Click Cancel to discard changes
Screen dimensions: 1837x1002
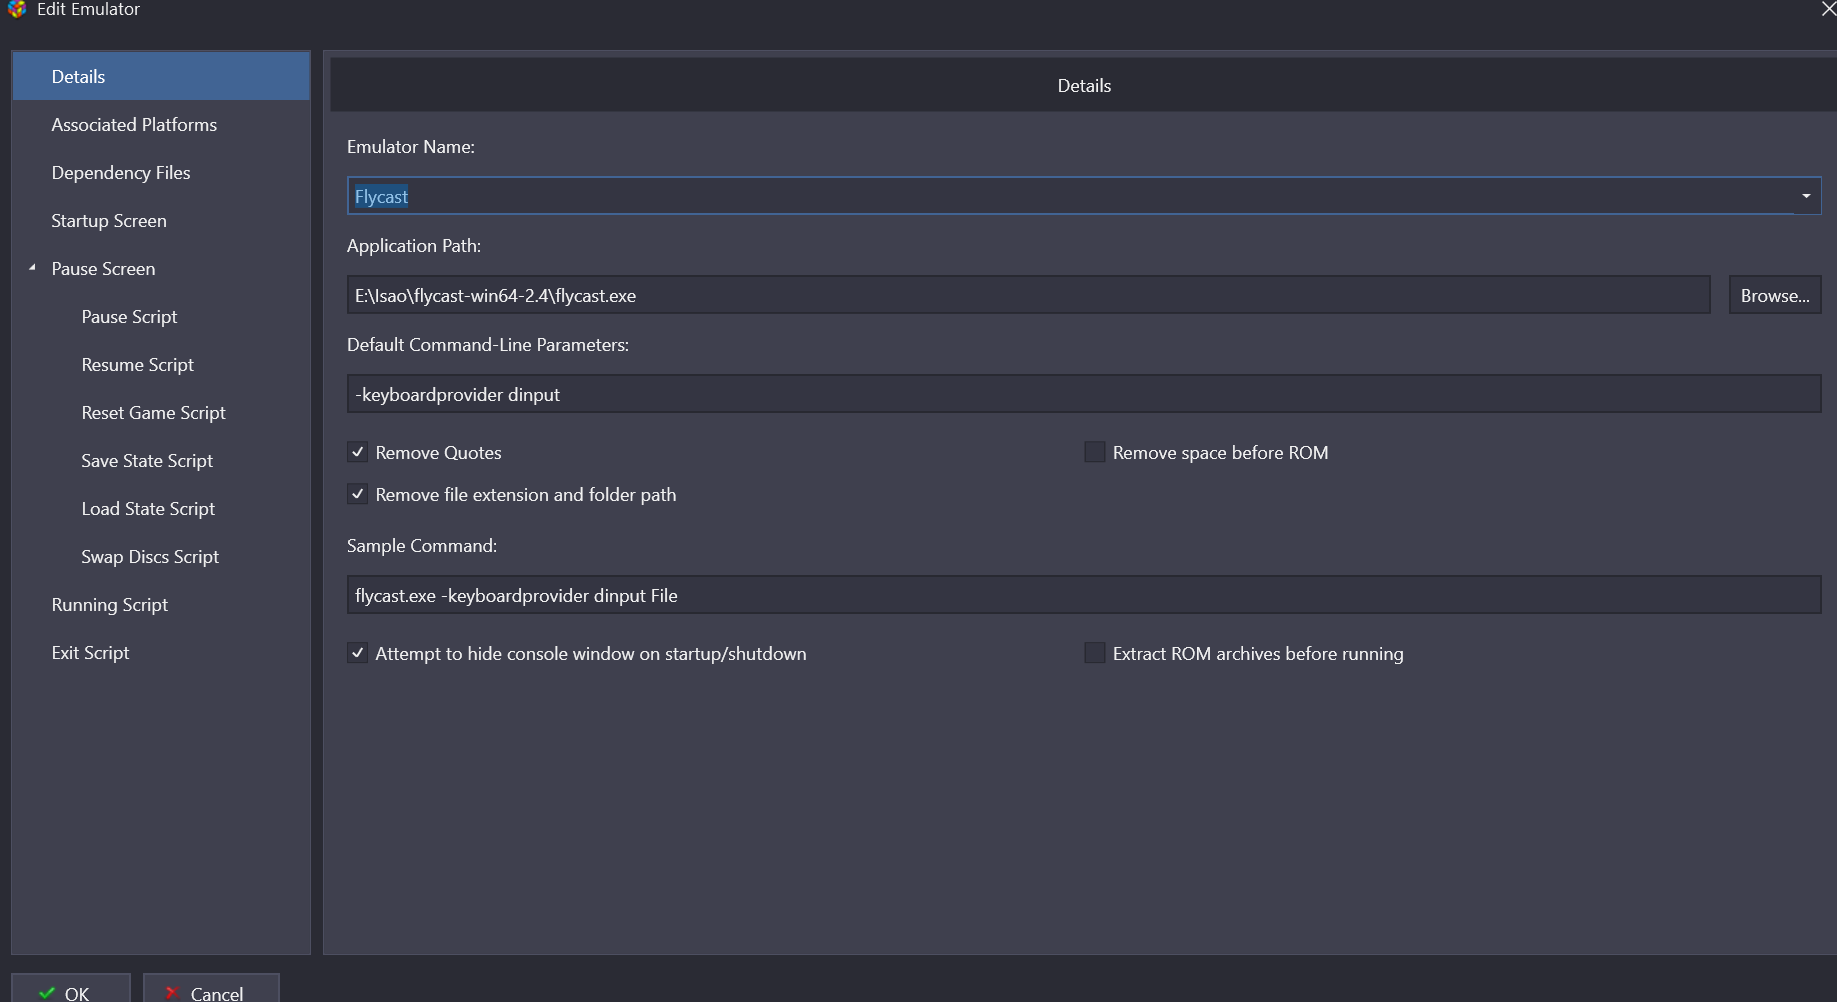[x=211, y=989]
